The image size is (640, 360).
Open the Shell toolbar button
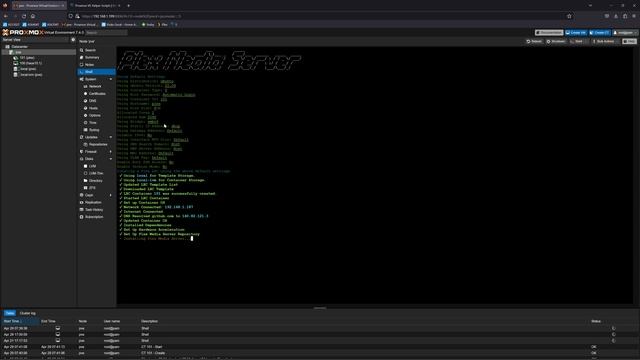pos(579,41)
